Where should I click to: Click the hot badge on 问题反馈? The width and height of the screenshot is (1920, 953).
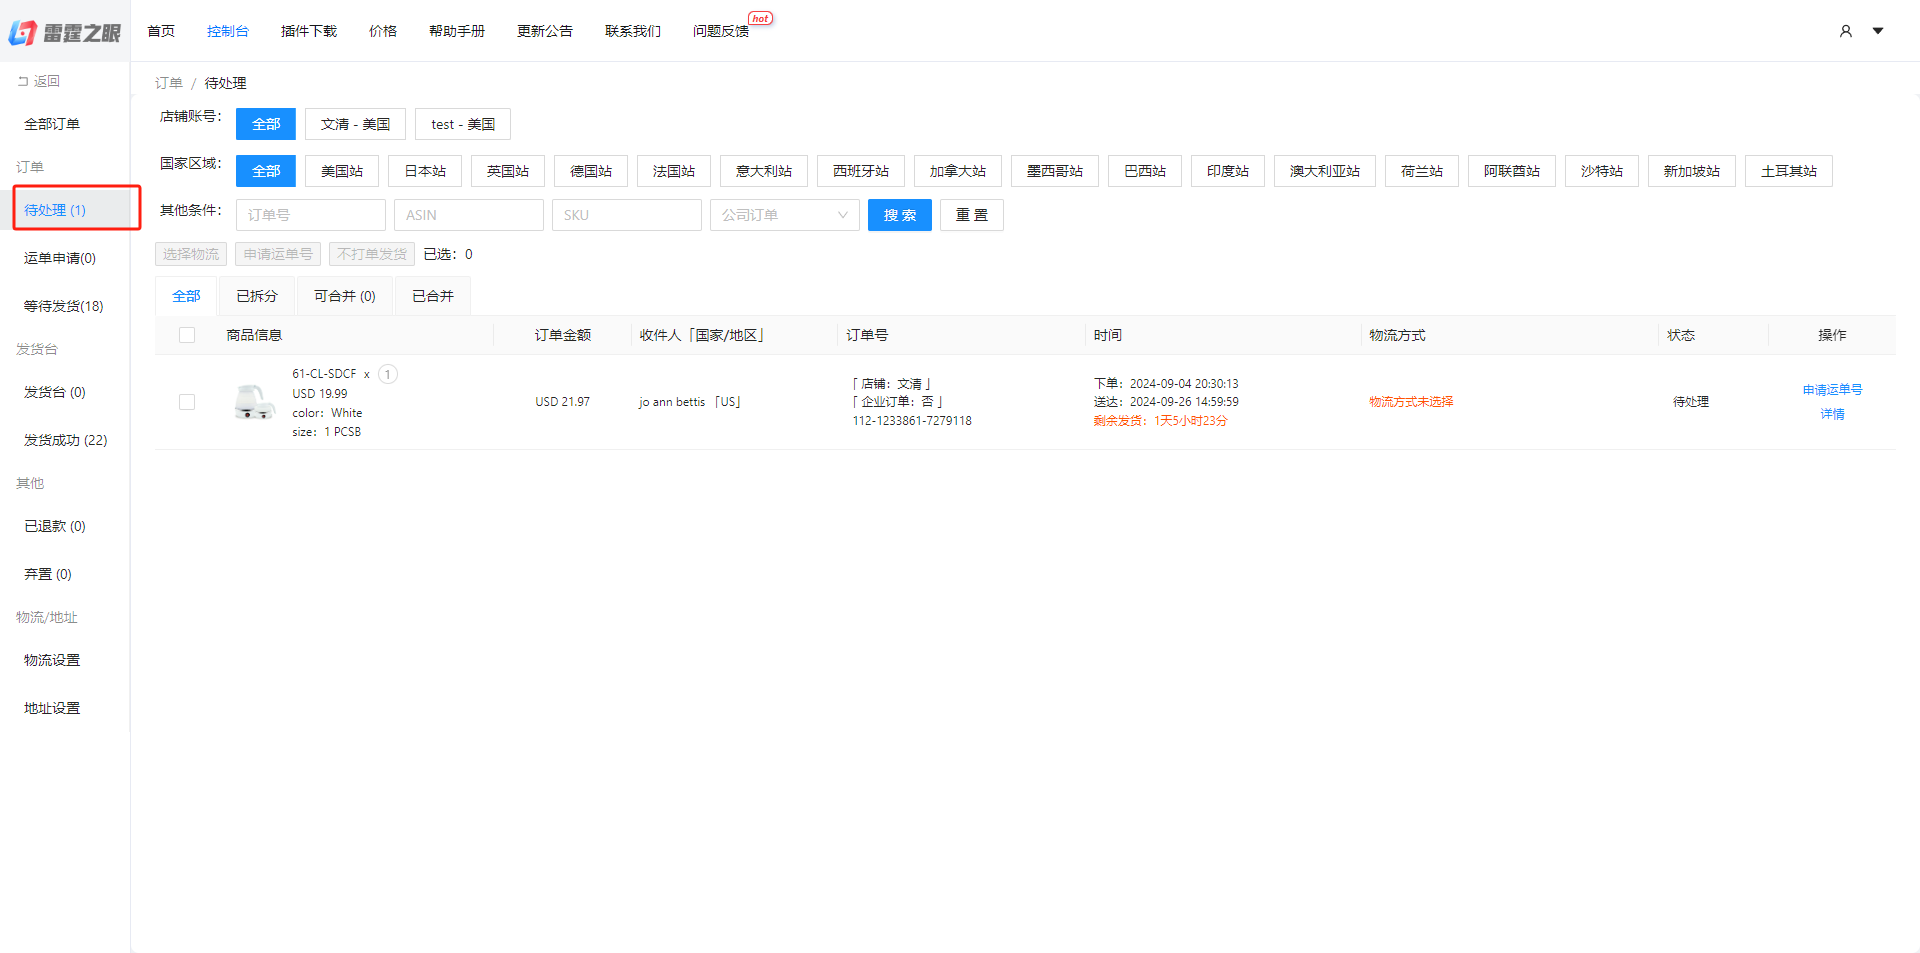pos(760,17)
